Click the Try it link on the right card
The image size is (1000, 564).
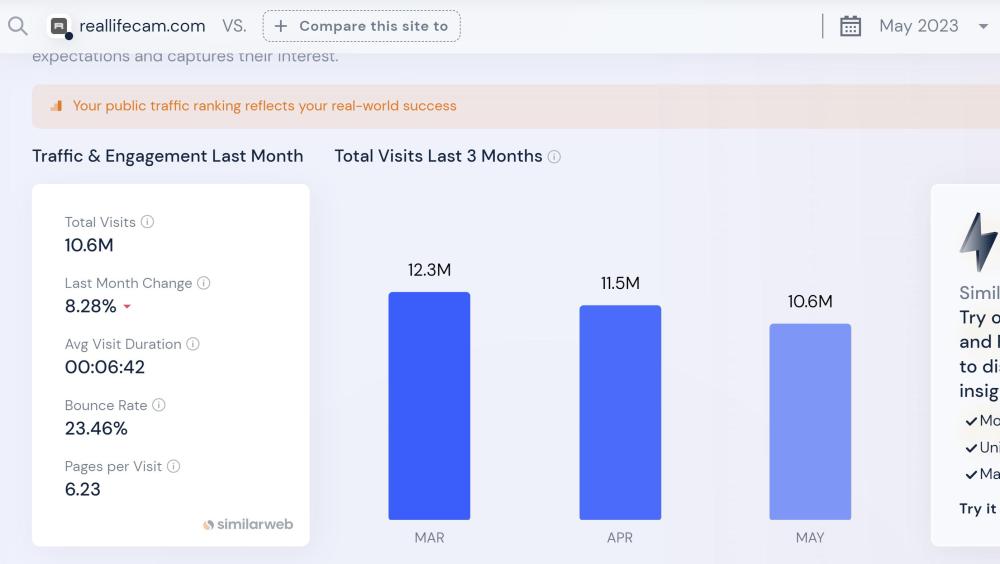point(978,508)
